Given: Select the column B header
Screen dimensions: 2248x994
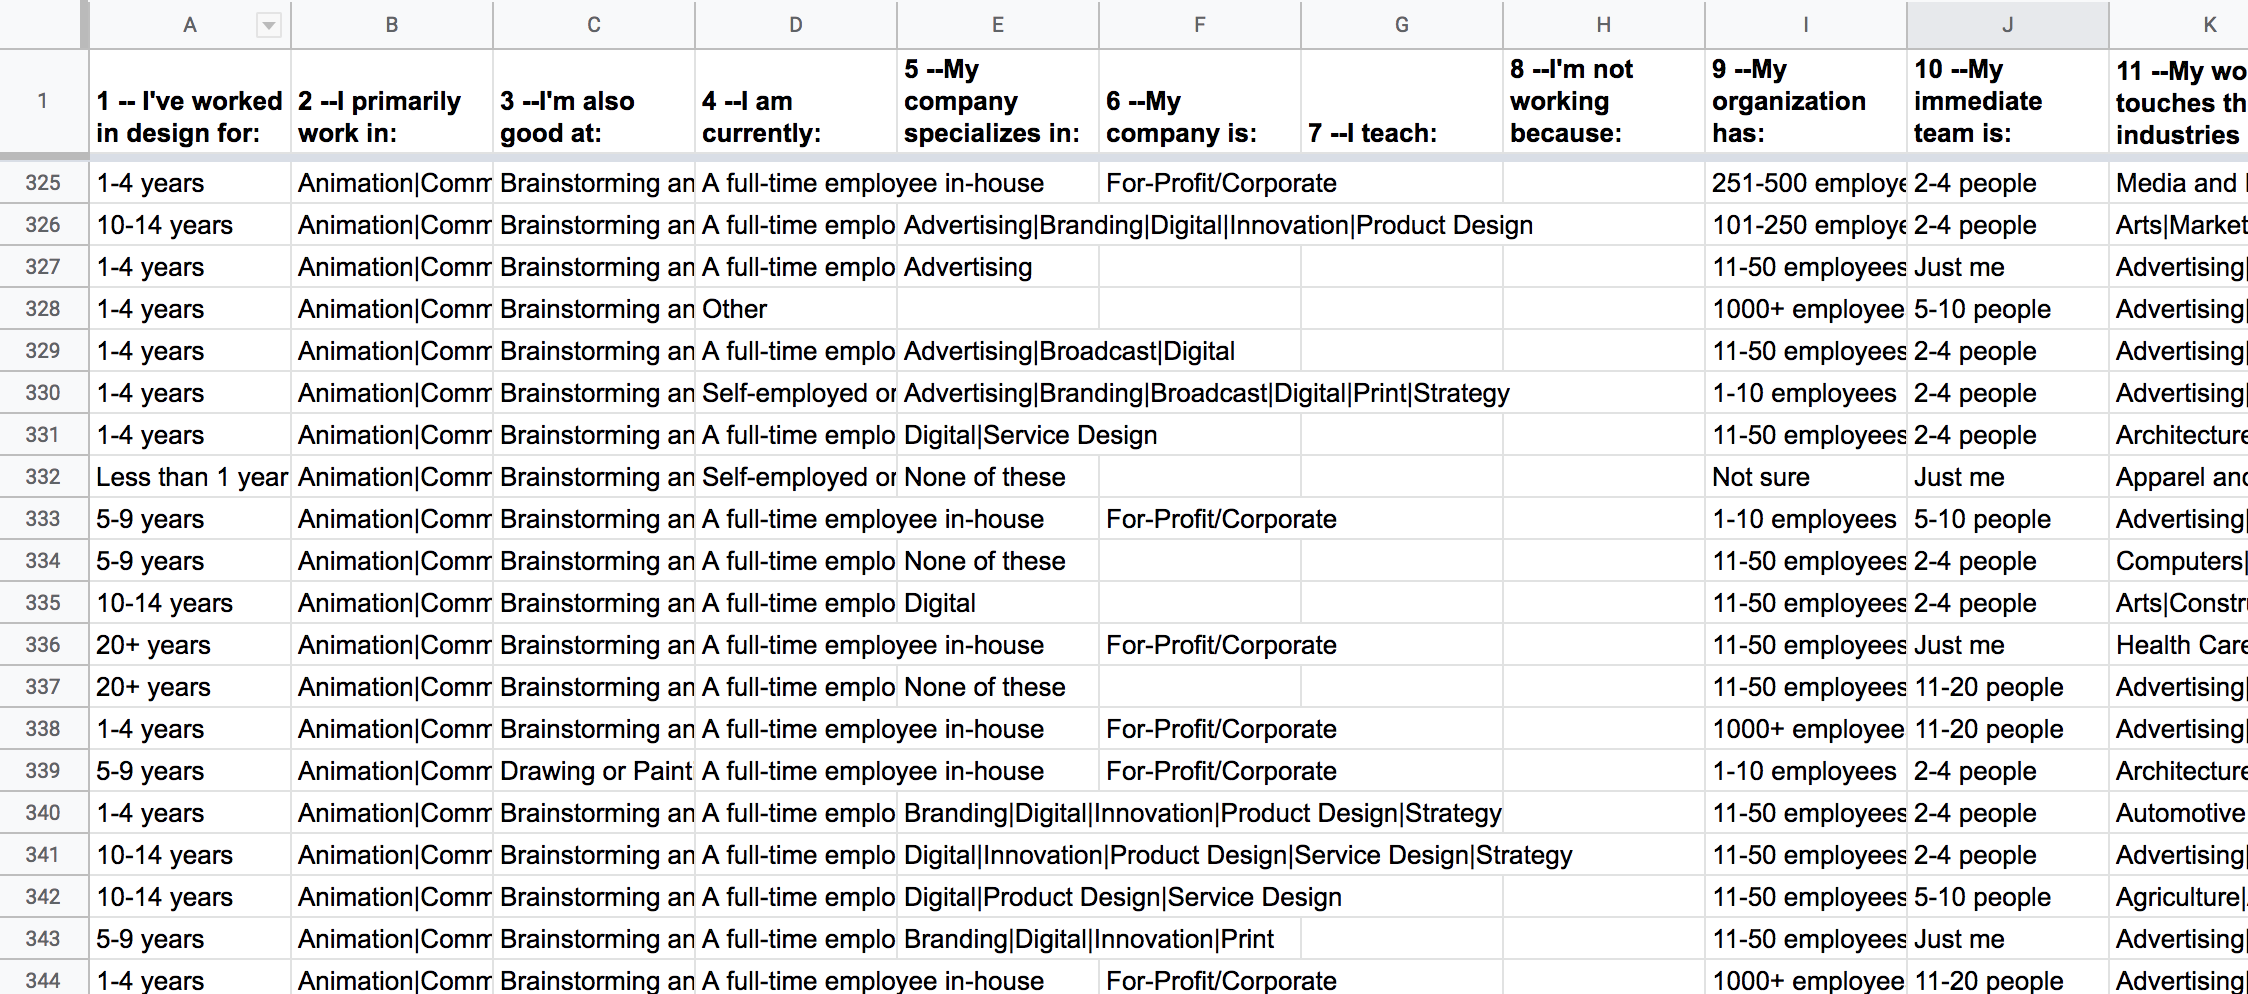Looking at the screenshot, I should (x=392, y=25).
